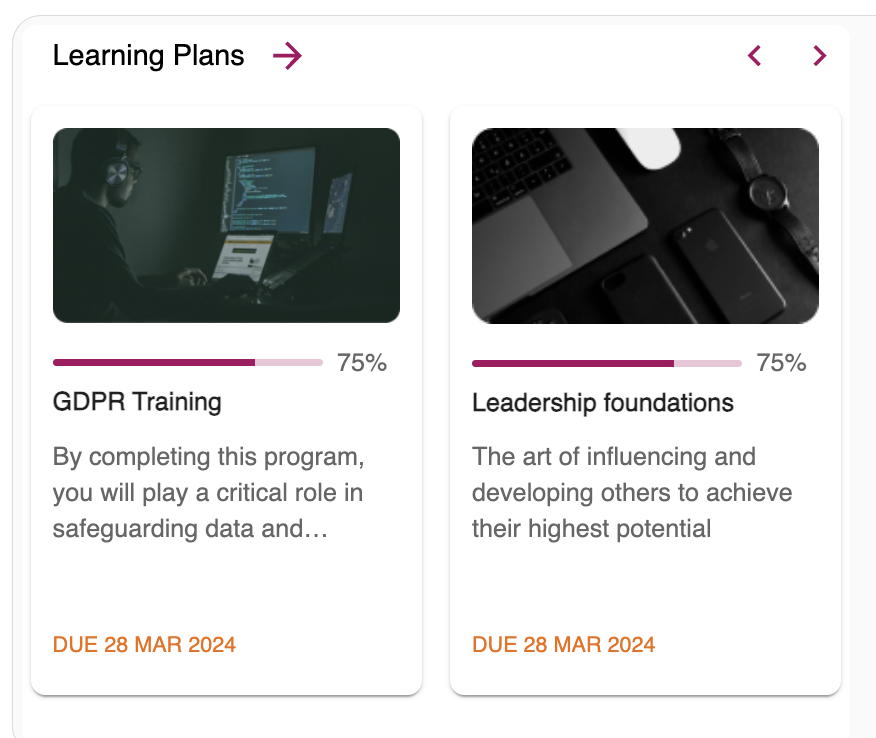This screenshot has height=738, width=876.
Task: Show next learning plans with right chevron
Action: pyautogui.click(x=820, y=56)
